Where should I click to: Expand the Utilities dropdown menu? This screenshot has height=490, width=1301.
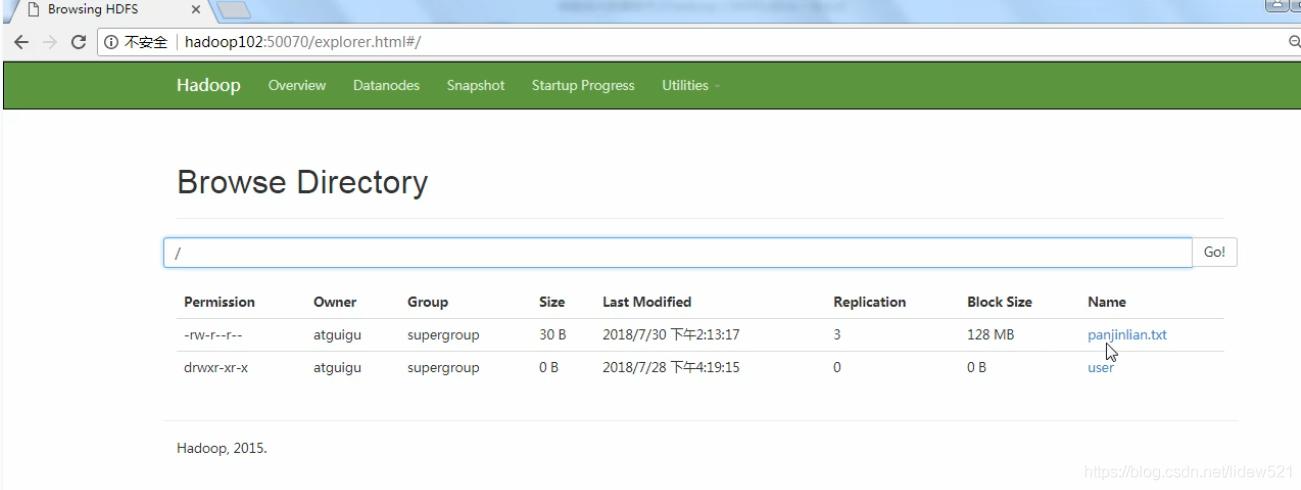[x=690, y=86]
